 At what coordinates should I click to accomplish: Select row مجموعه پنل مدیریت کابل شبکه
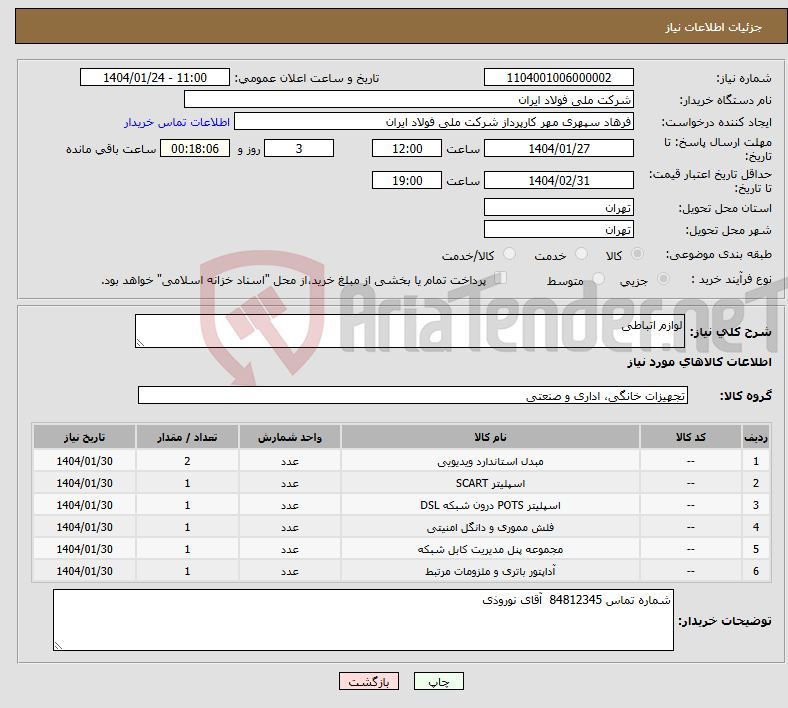[402, 549]
